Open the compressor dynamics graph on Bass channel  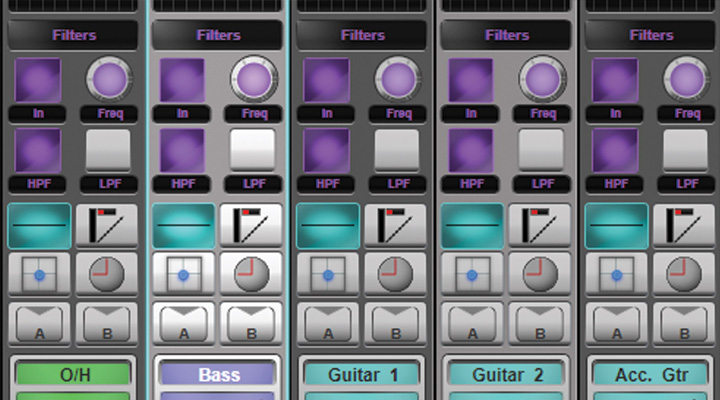[251, 226]
